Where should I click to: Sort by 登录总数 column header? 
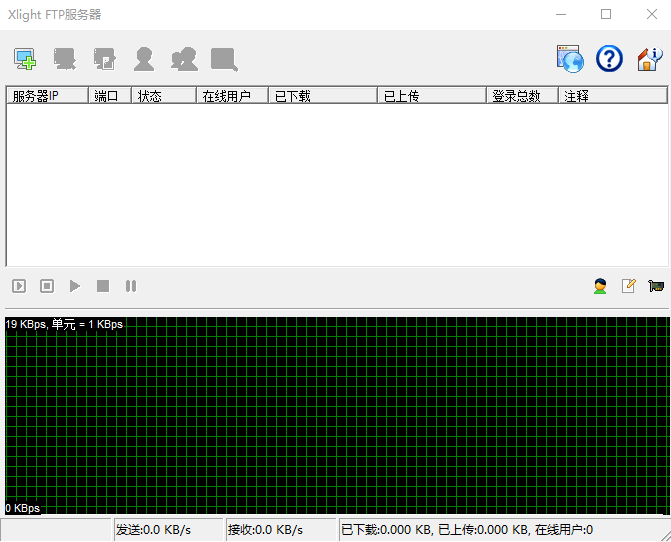[x=522, y=95]
